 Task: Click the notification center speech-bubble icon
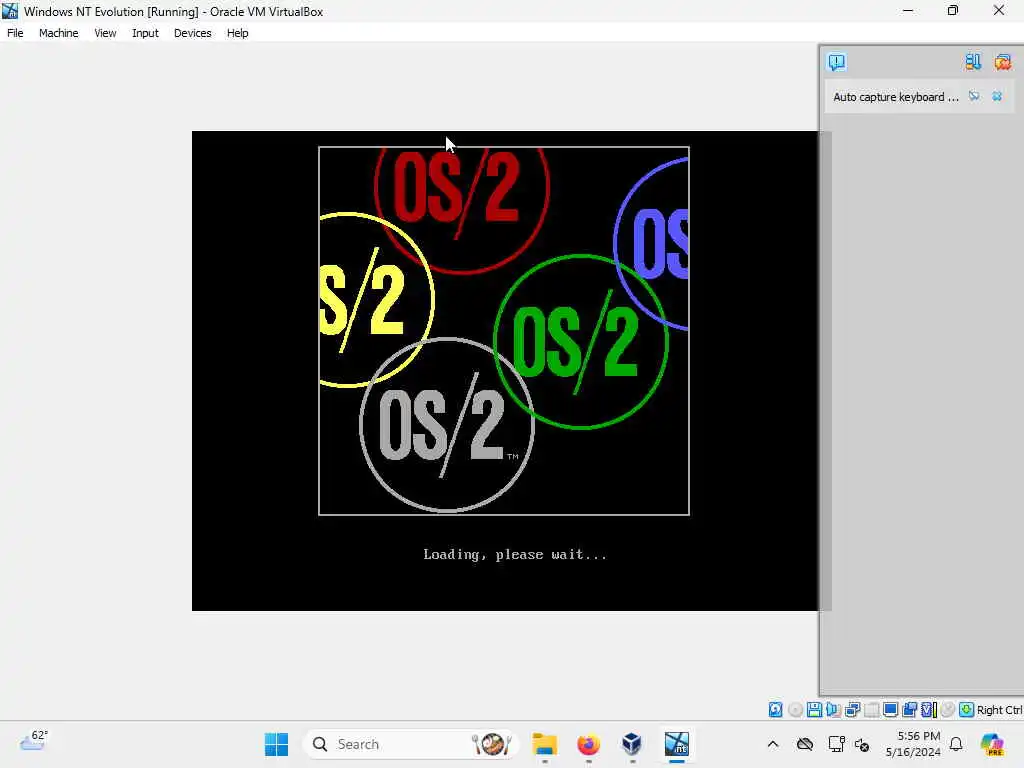(x=837, y=62)
